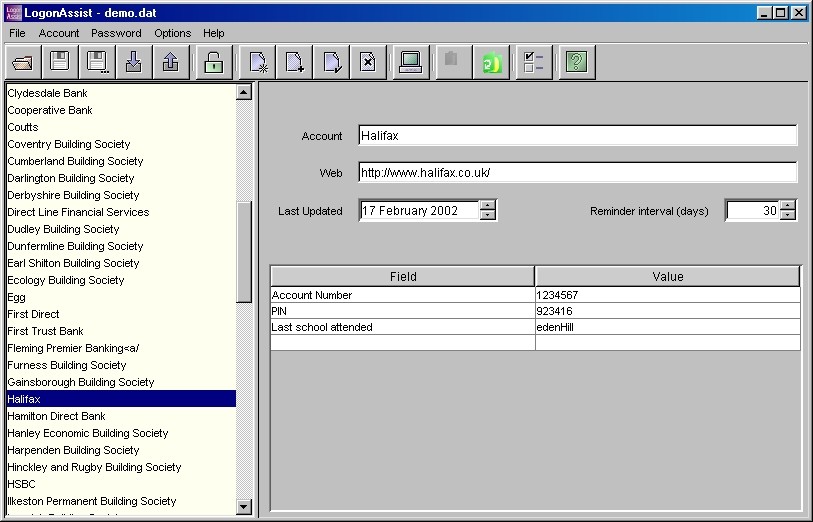This screenshot has height=522, width=813.
Task: Open the Password menu
Action: 116,33
